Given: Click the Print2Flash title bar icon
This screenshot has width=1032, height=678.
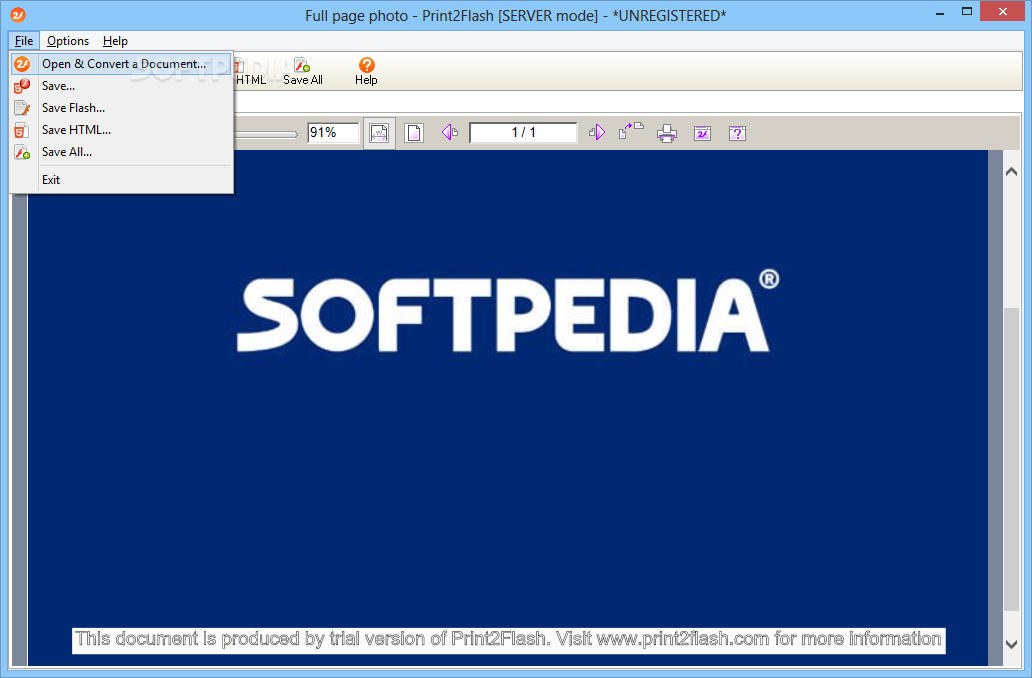Looking at the screenshot, I should [x=18, y=14].
